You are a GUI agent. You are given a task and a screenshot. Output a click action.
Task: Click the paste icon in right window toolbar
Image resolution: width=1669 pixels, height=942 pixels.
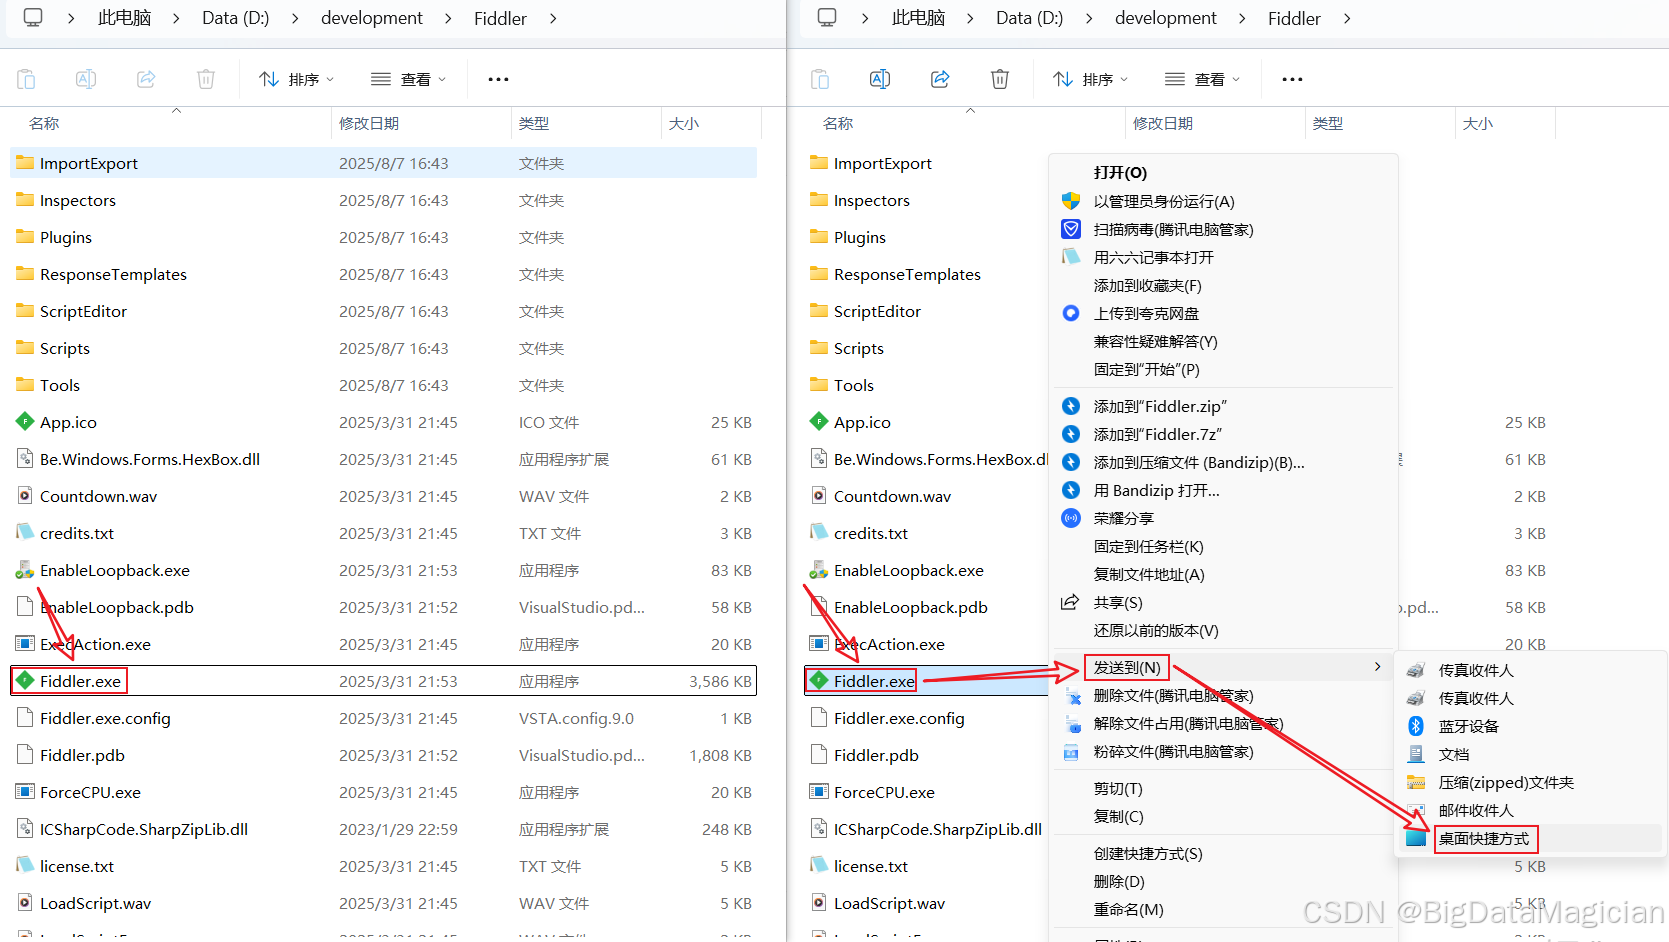[820, 79]
